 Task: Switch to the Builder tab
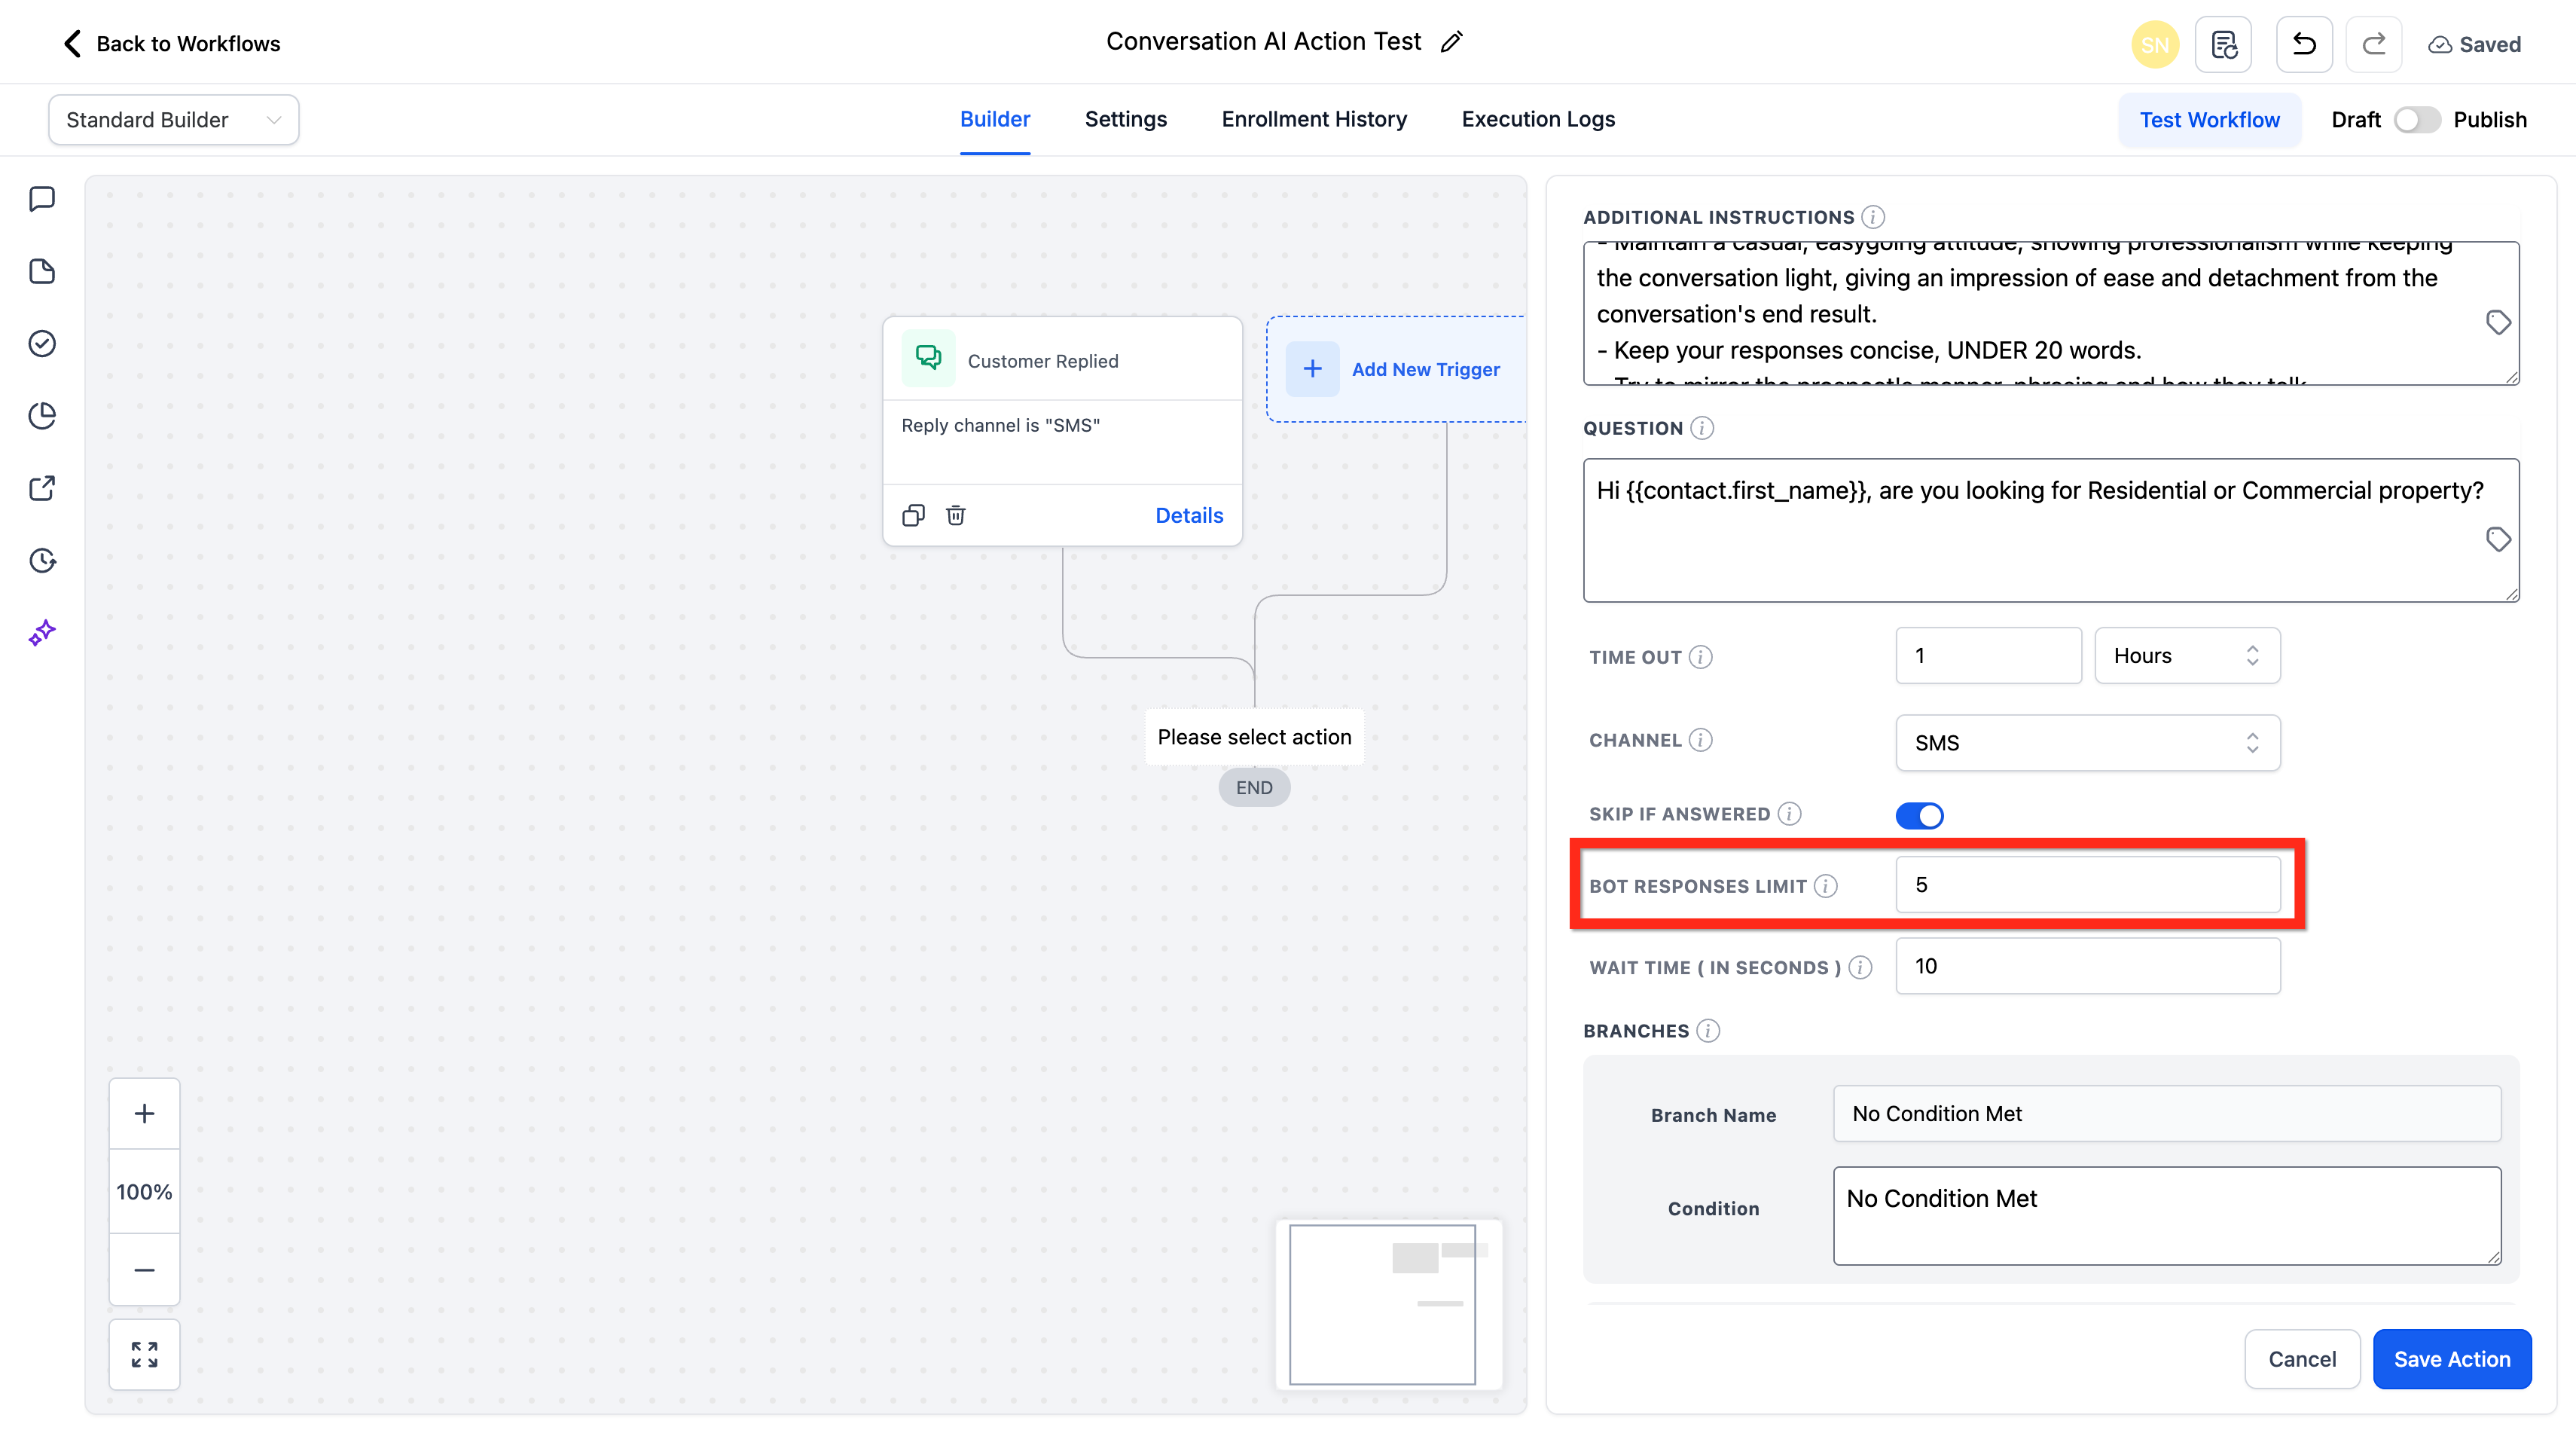(x=994, y=119)
